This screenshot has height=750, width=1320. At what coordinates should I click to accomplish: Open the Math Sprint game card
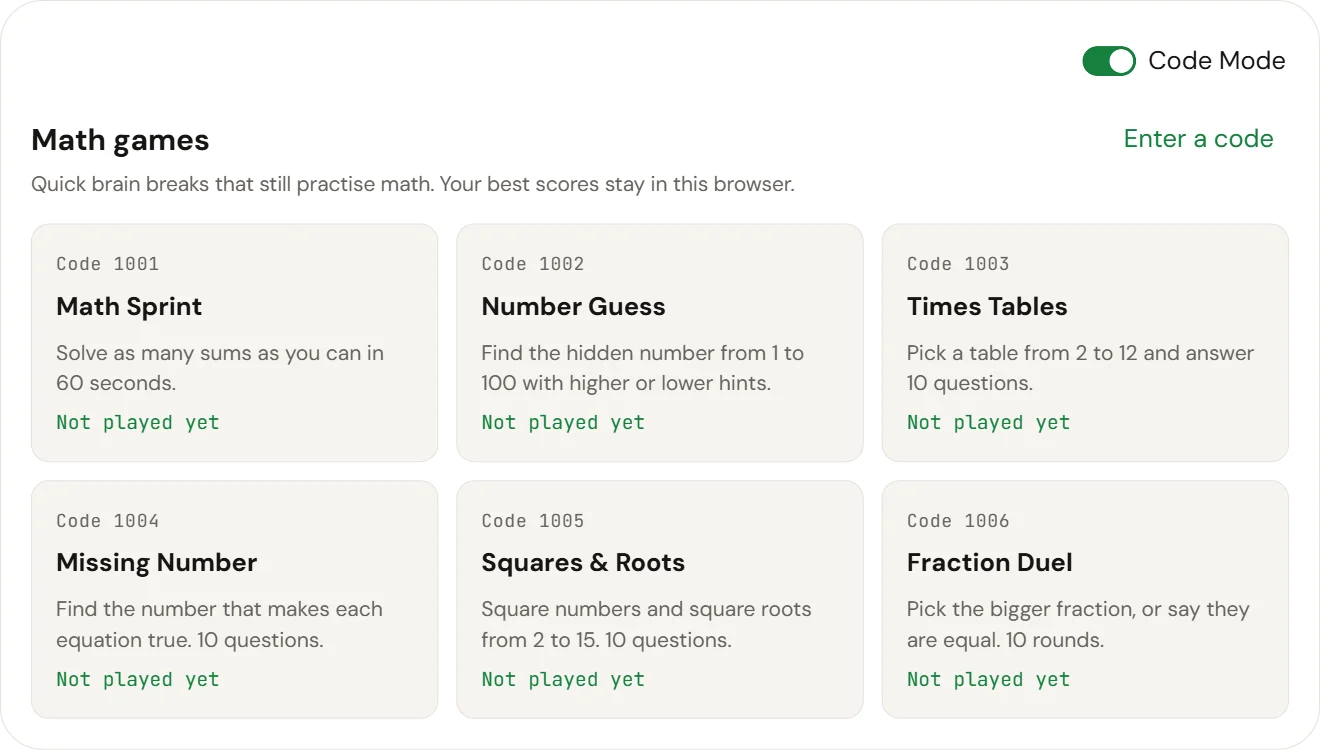pyautogui.click(x=235, y=343)
